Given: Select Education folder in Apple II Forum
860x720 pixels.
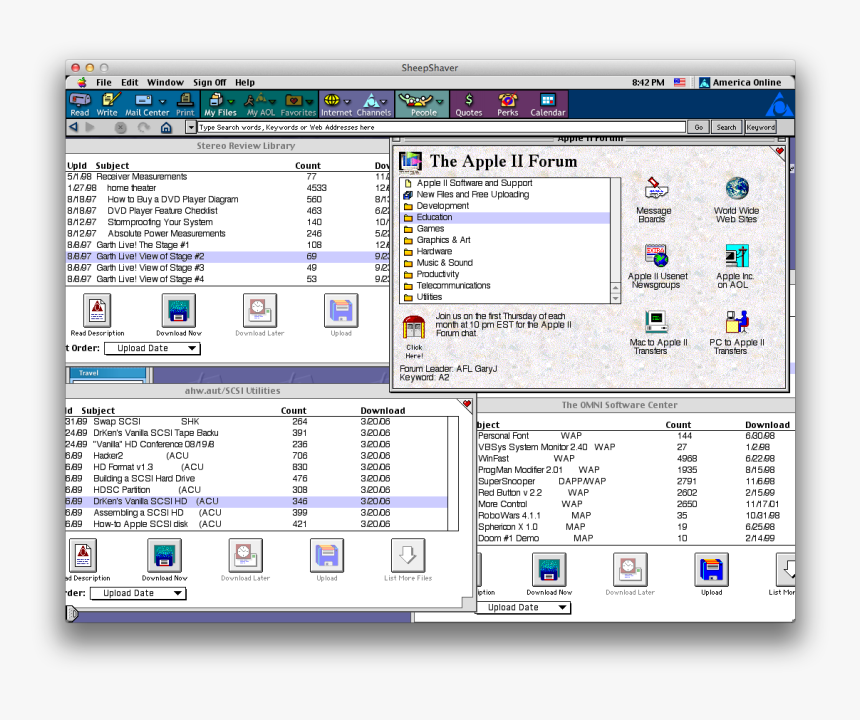Looking at the screenshot, I should (506, 218).
